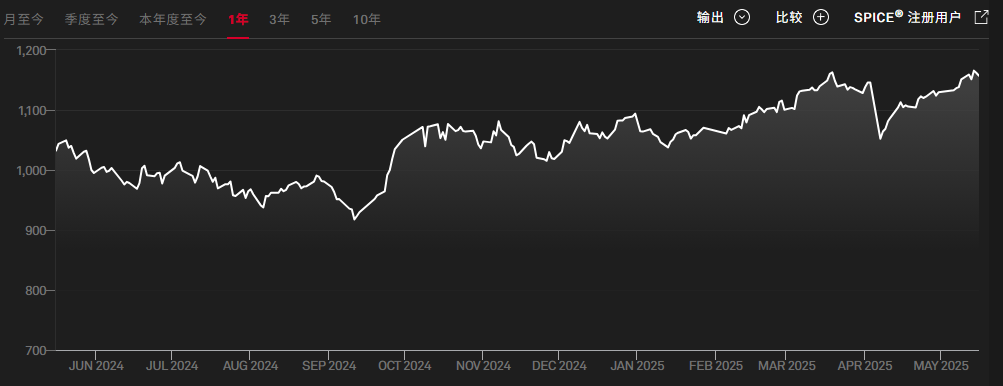
Task: Open the SPICE external link arrow icon
Action: click(x=981, y=18)
